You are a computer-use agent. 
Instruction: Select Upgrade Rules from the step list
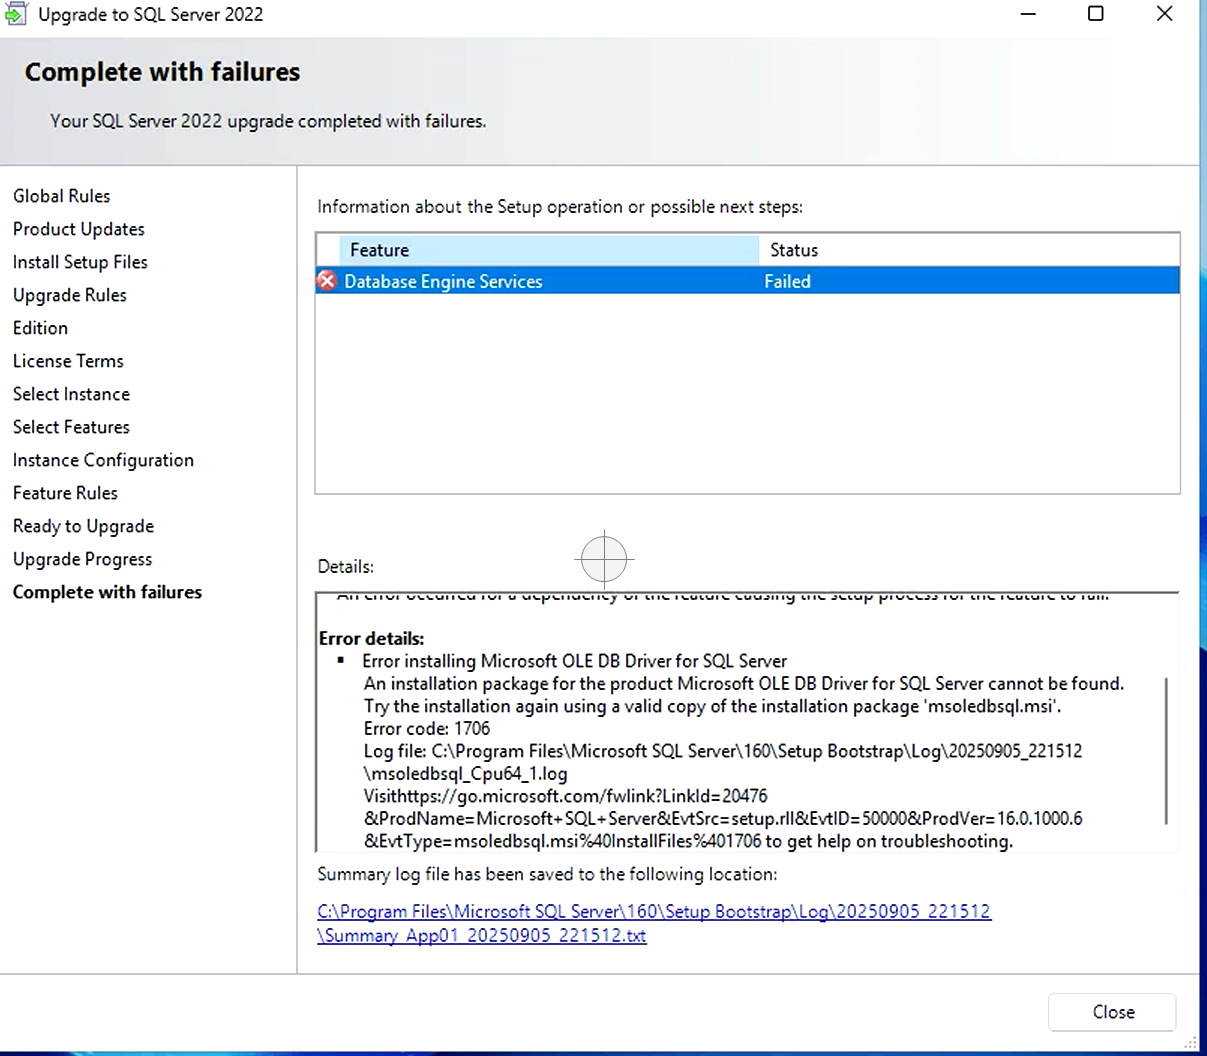click(x=70, y=295)
